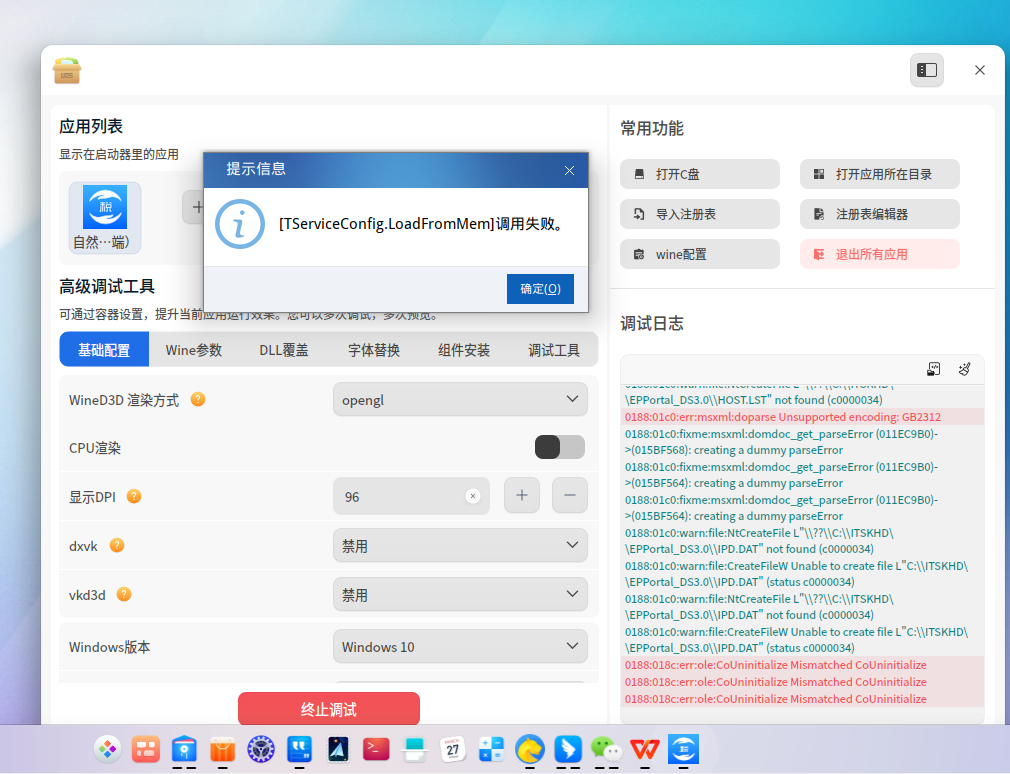Click the save log icon in debug log
The width and height of the screenshot is (1010, 774).
click(x=933, y=369)
